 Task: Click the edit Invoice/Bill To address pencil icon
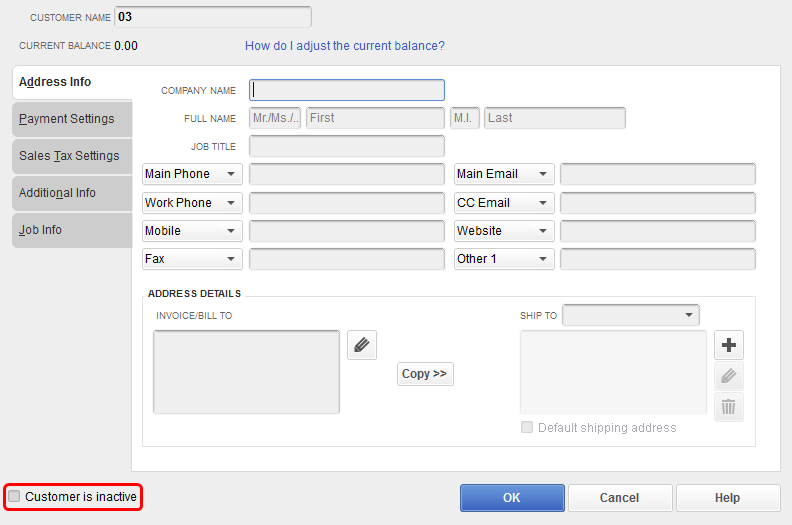click(361, 346)
